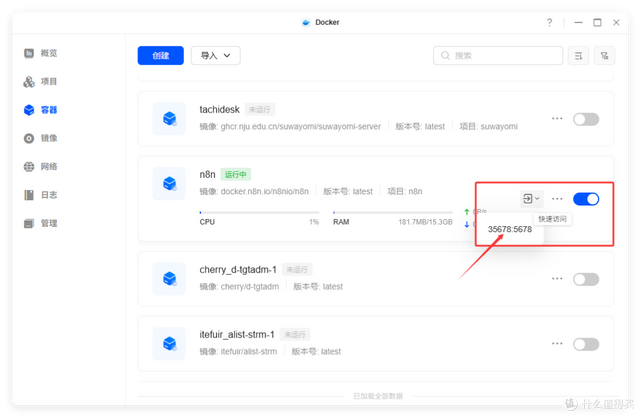640x417 pixels.
Task: Open the 概览 overview section
Action: 40,53
